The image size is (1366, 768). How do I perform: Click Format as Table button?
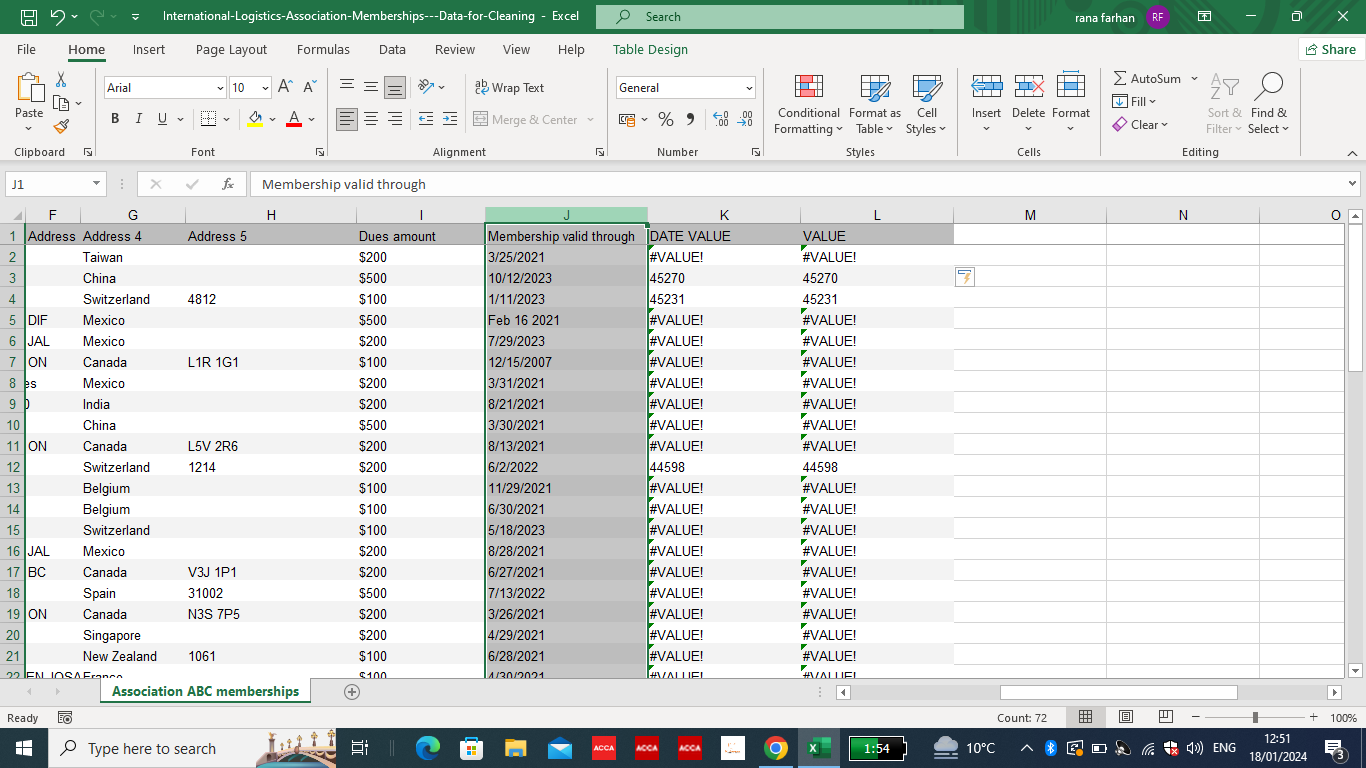tap(875, 104)
